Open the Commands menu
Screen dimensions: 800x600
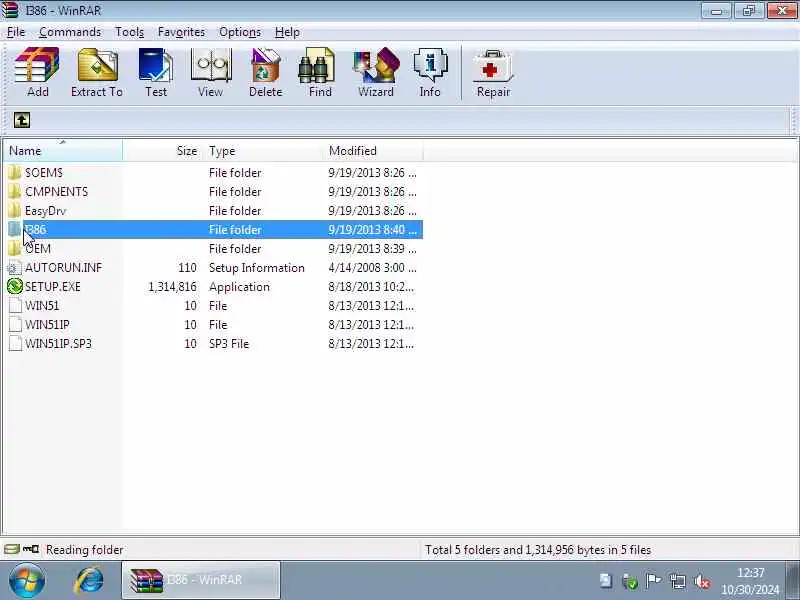pyautogui.click(x=70, y=32)
